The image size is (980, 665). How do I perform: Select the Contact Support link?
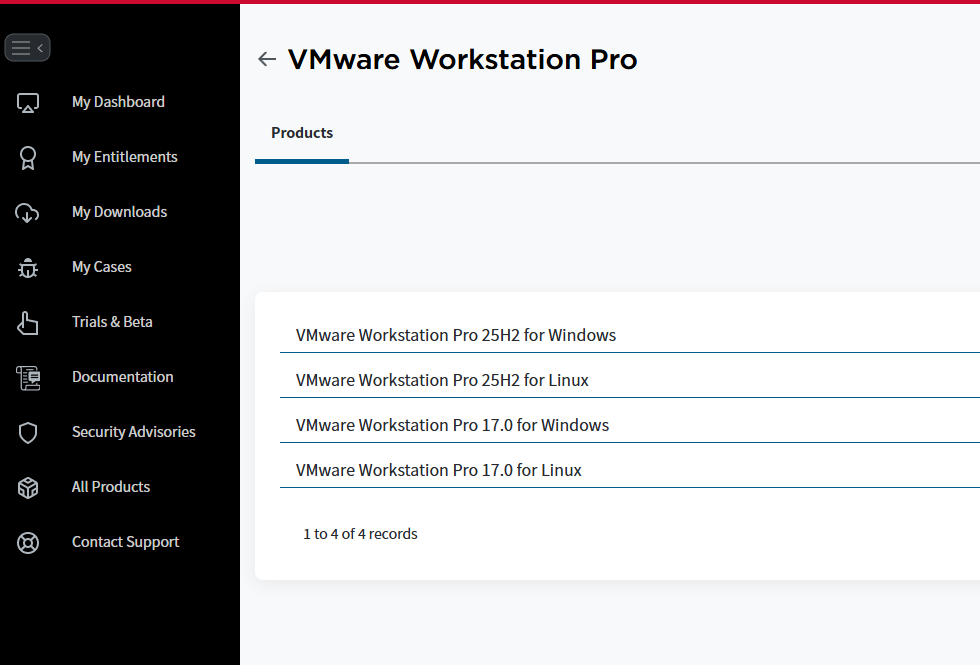[x=125, y=542]
